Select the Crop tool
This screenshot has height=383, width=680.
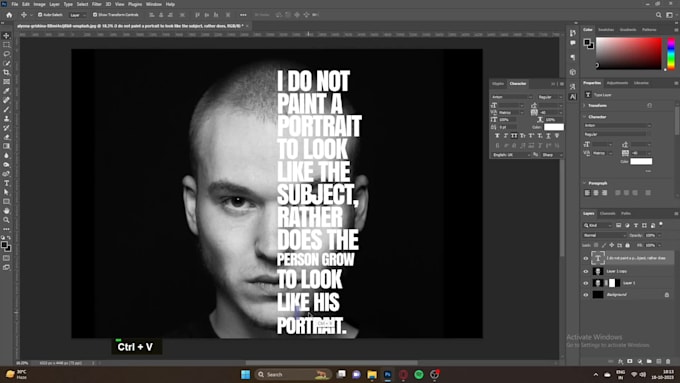pos(7,72)
